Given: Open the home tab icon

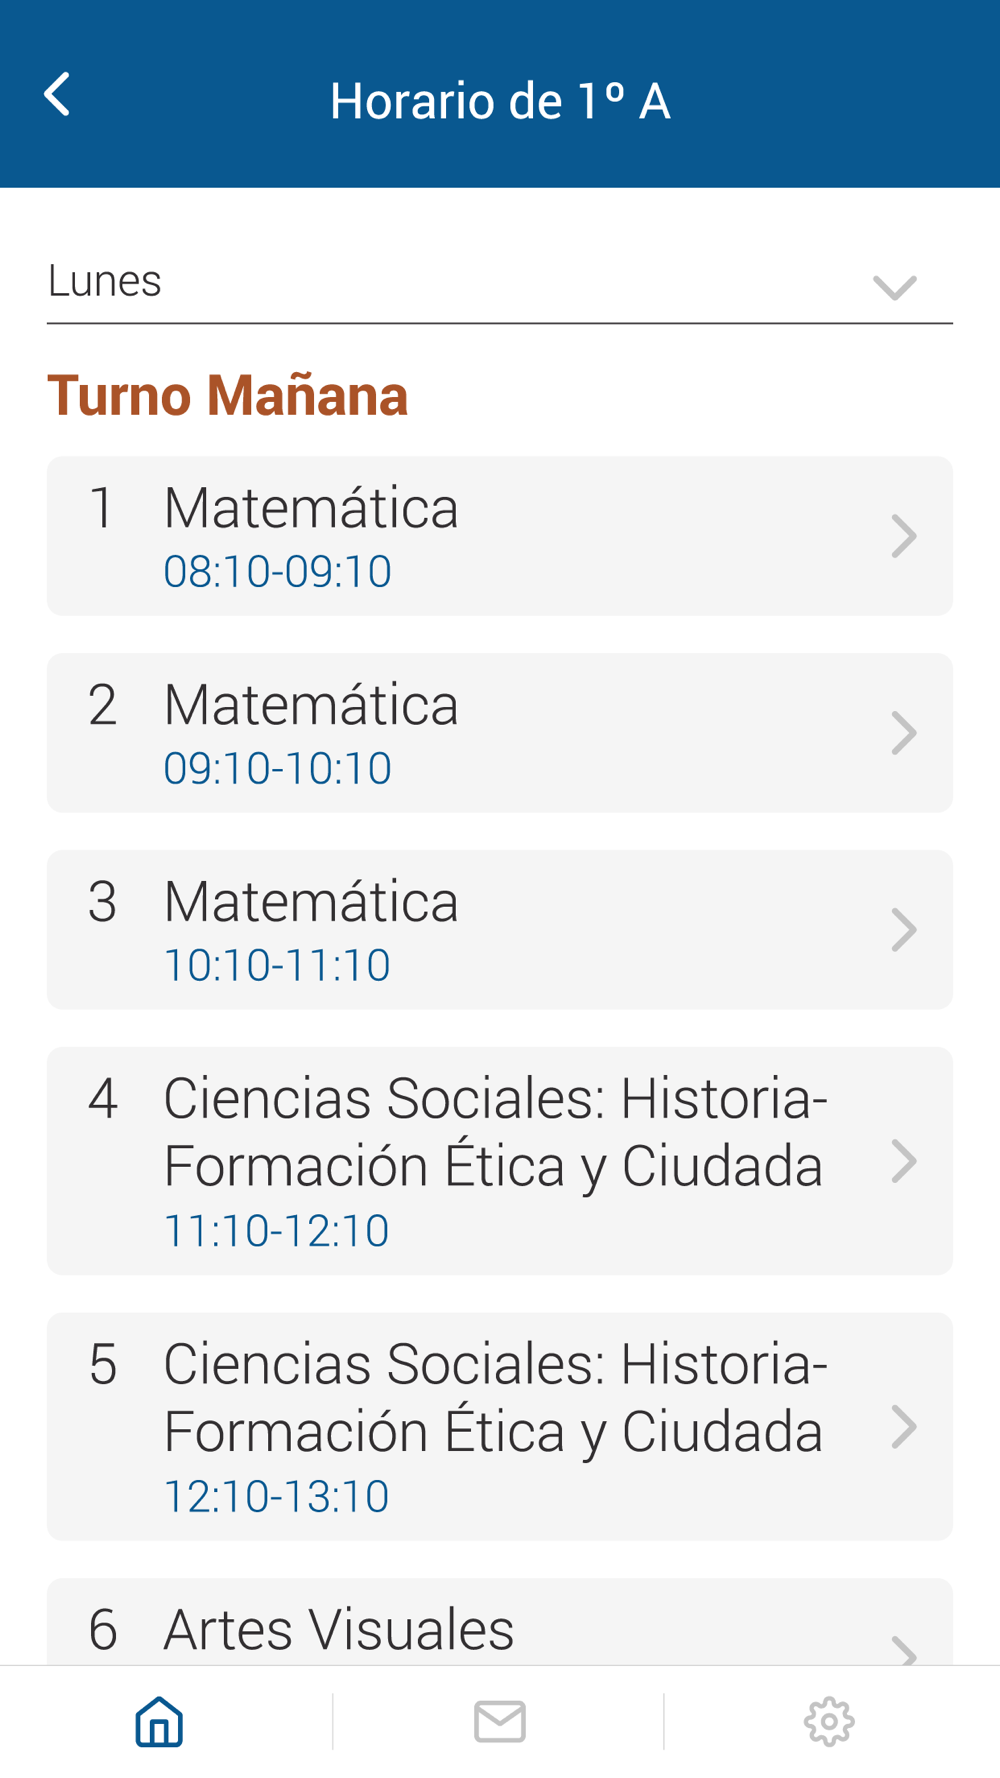Looking at the screenshot, I should (x=159, y=1721).
